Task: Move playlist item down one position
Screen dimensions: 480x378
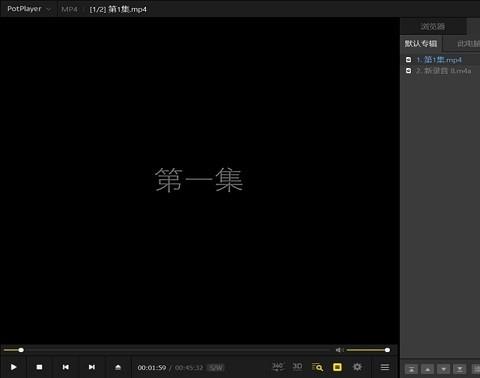Action: pyautogui.click(x=444, y=369)
